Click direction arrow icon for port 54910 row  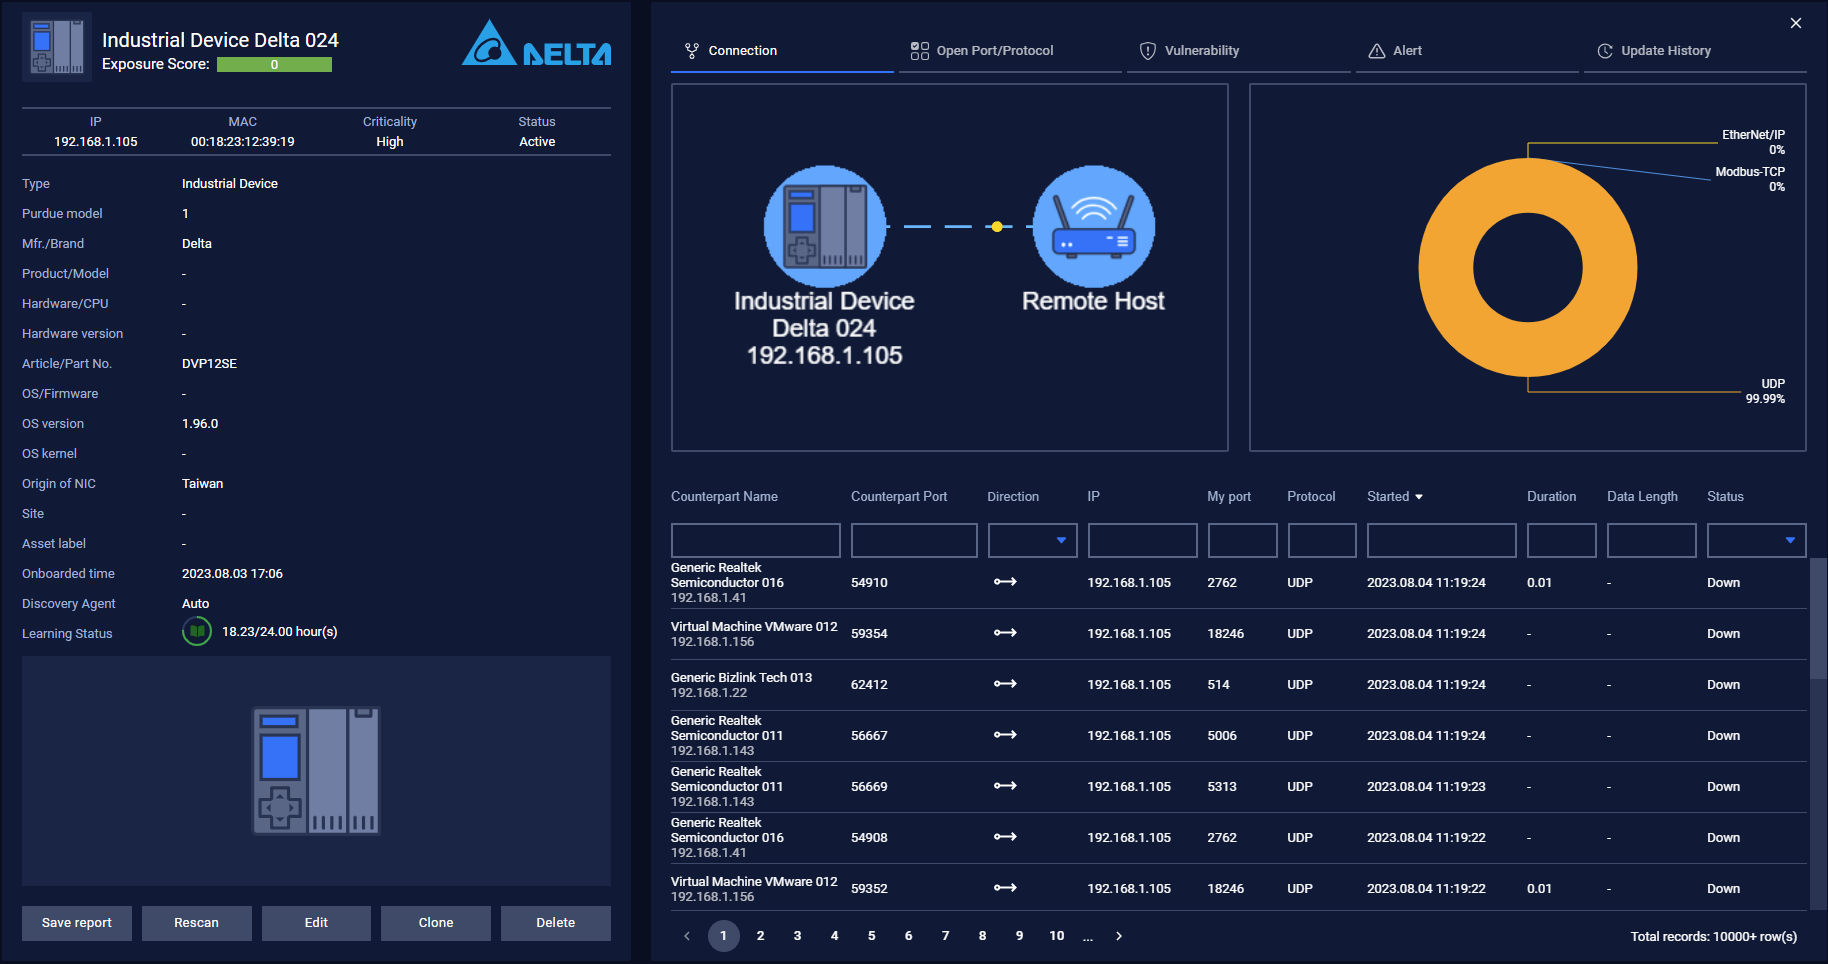(1005, 582)
